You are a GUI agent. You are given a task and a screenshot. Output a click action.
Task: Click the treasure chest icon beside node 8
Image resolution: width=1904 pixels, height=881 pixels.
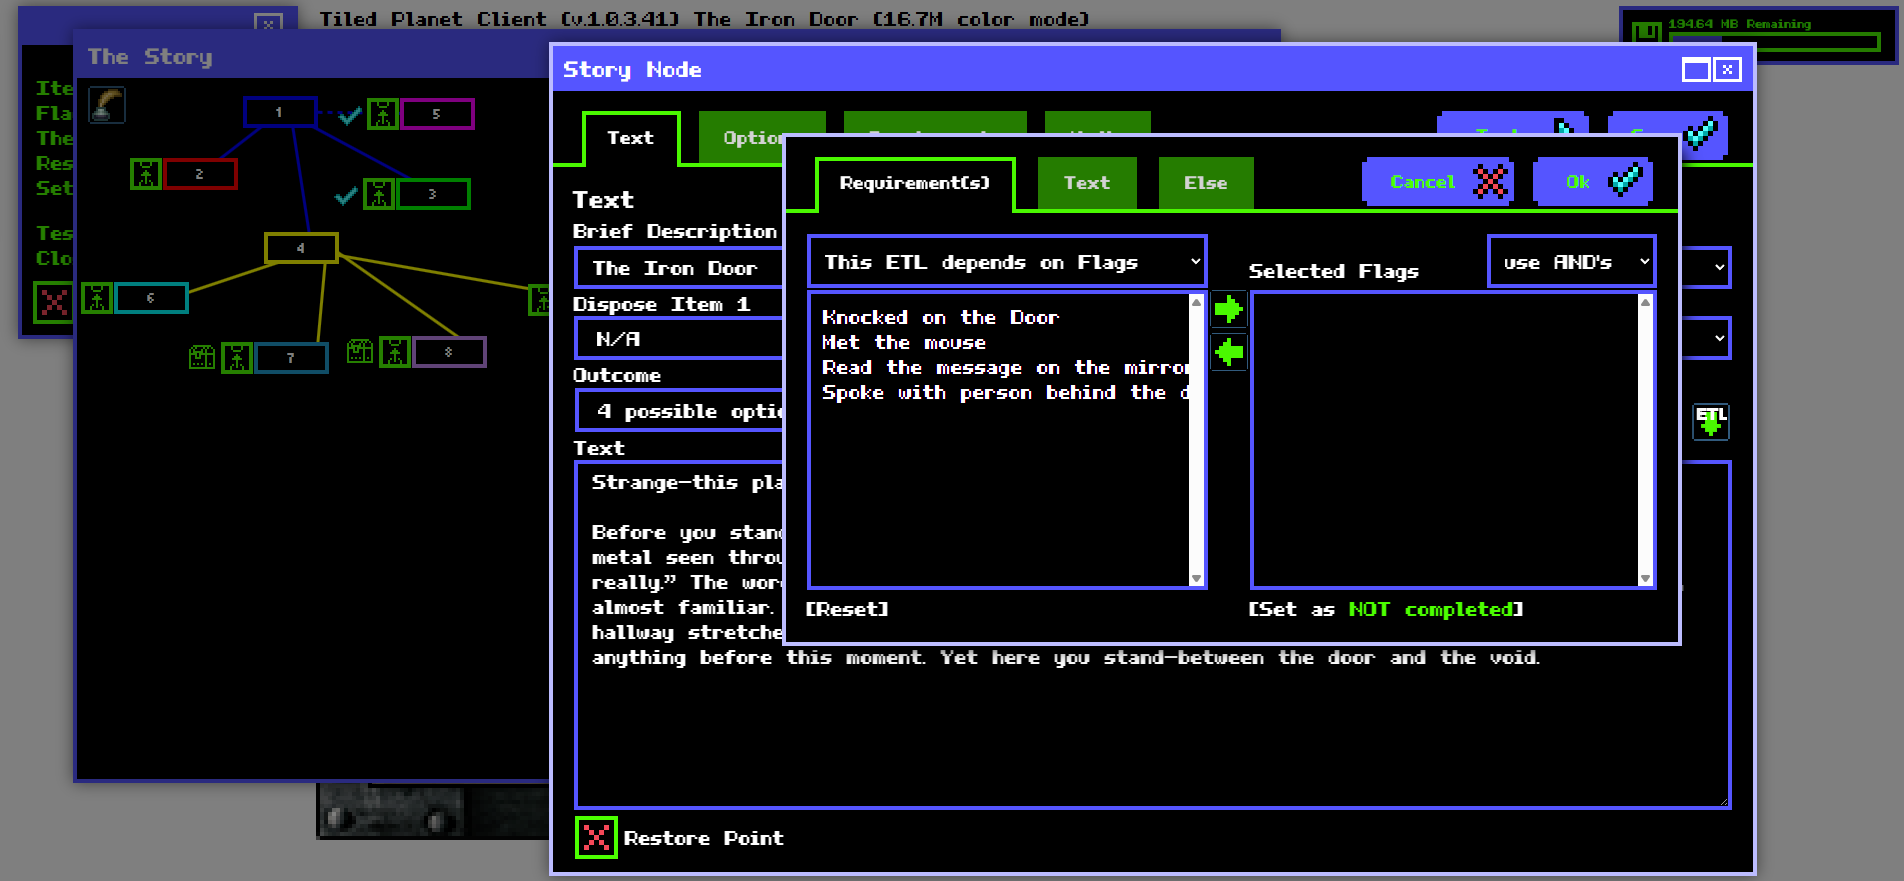[x=360, y=351]
